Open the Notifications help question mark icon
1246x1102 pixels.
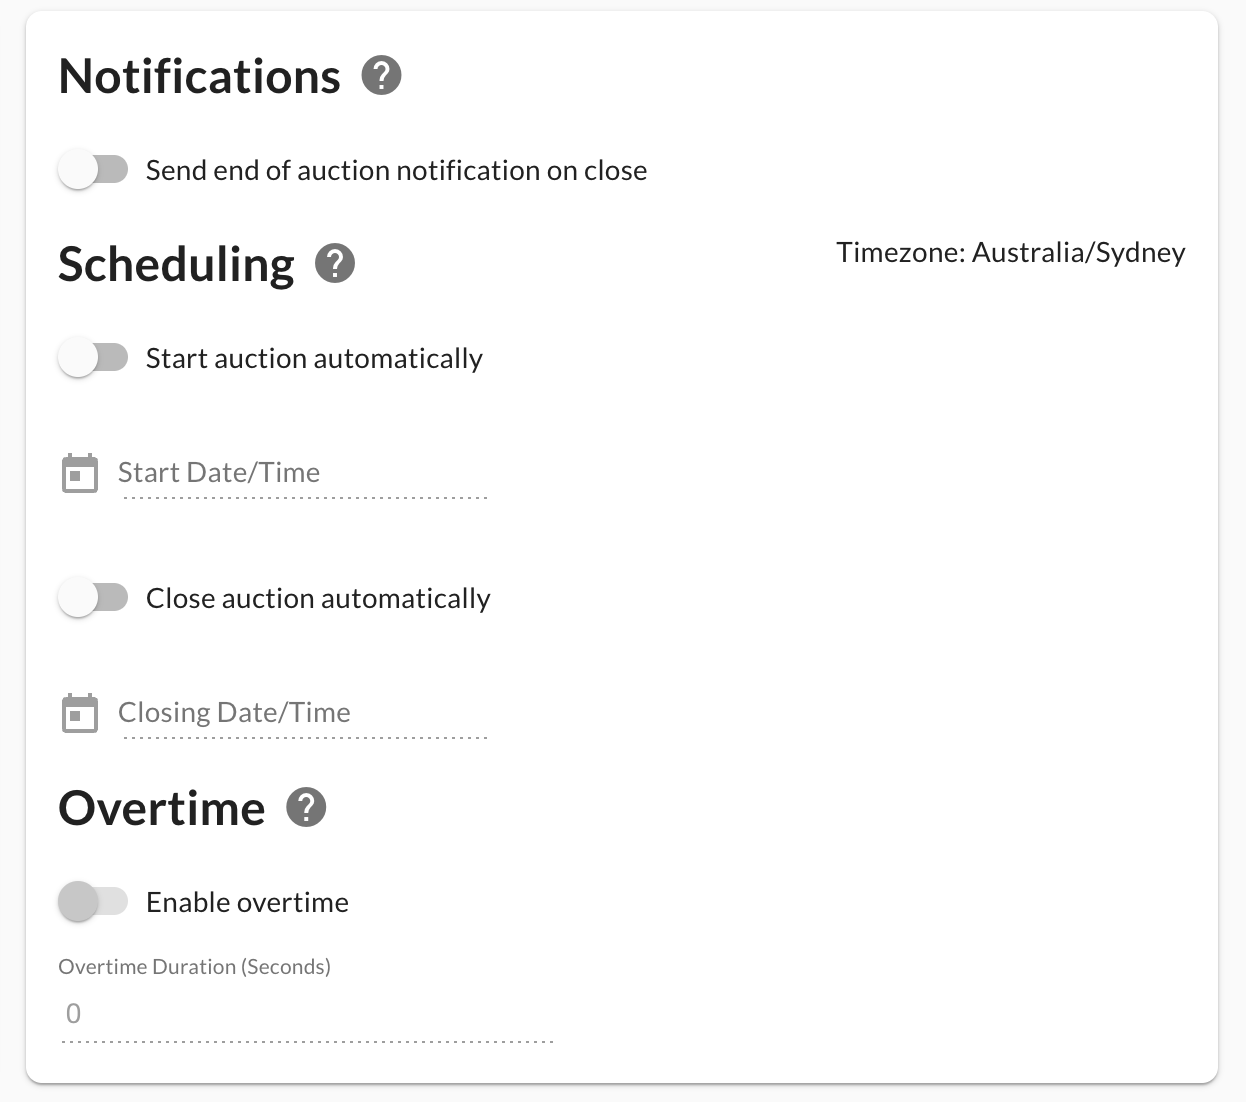point(381,76)
